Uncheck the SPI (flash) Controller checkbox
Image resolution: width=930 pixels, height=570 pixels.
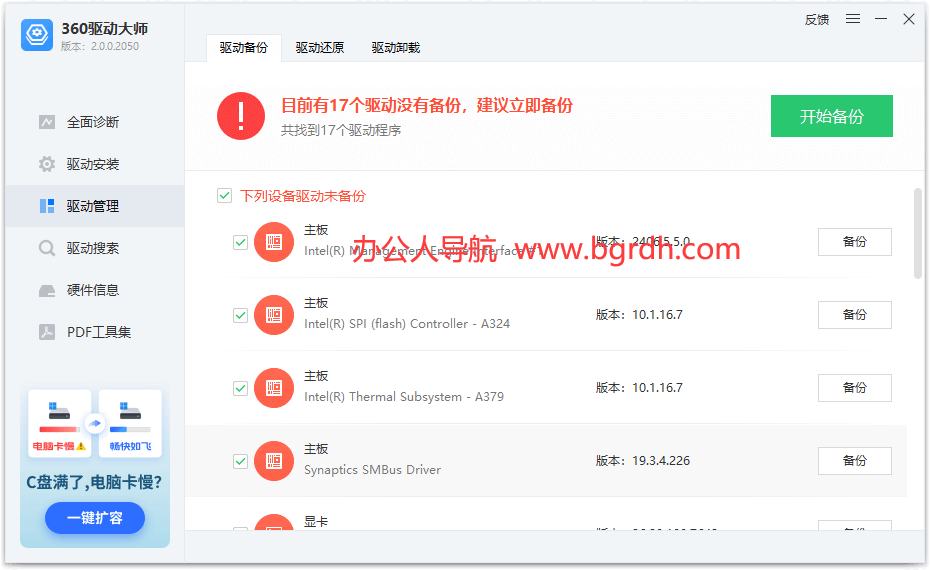(x=240, y=315)
